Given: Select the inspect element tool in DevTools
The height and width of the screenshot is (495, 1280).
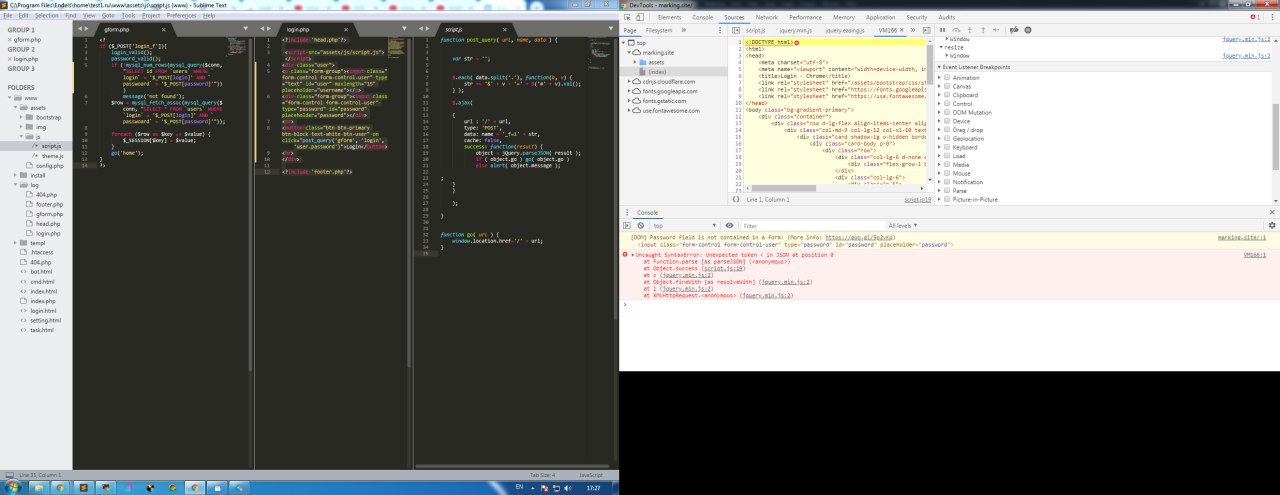Looking at the screenshot, I should (x=627, y=17).
